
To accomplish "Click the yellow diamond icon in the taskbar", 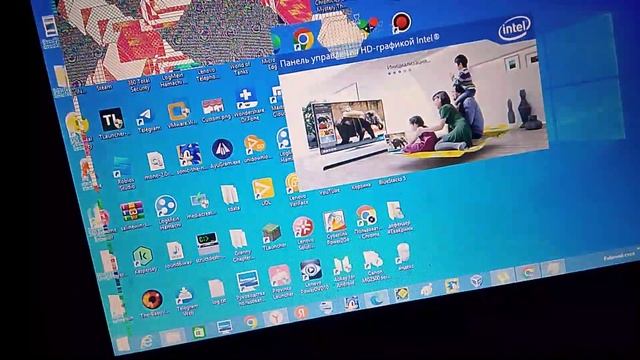I will [401, 294].
